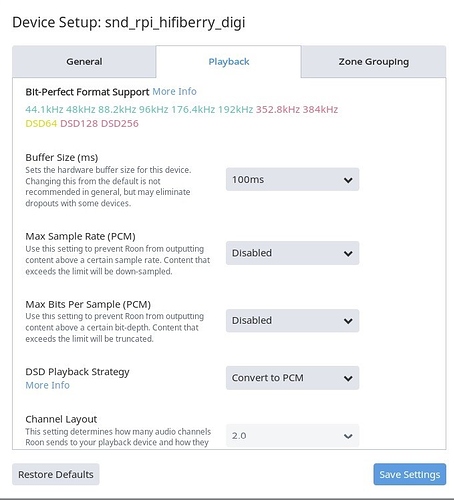Click the chevron arrow on Buffer Size selector
This screenshot has height=500, width=454.
pyautogui.click(x=348, y=180)
